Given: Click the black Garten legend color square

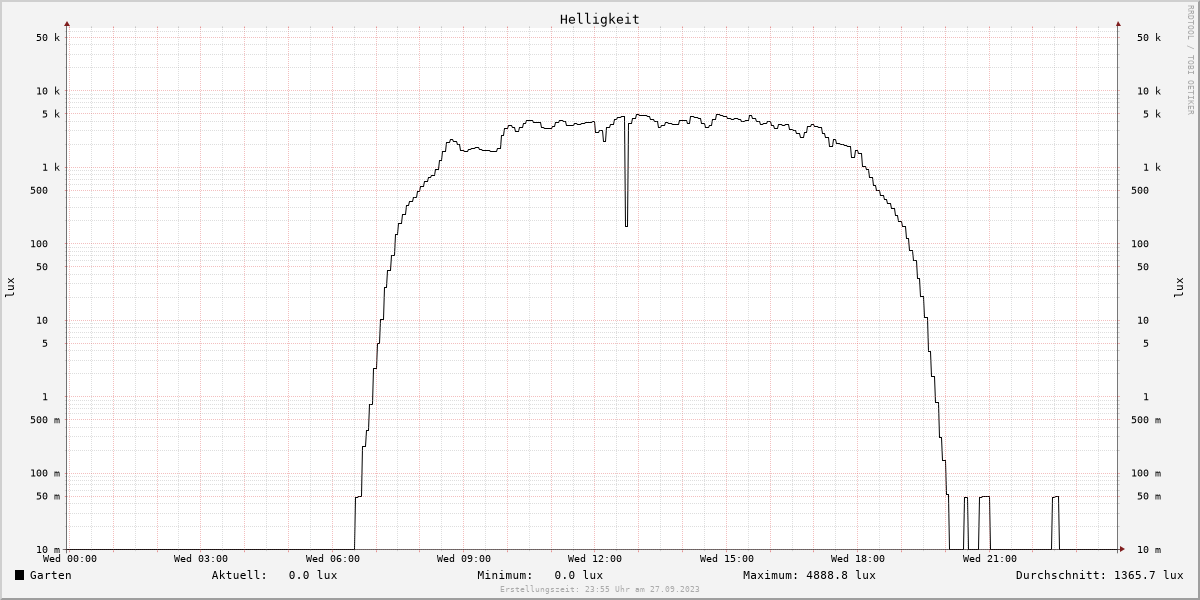Looking at the screenshot, I should pyautogui.click(x=19, y=575).
